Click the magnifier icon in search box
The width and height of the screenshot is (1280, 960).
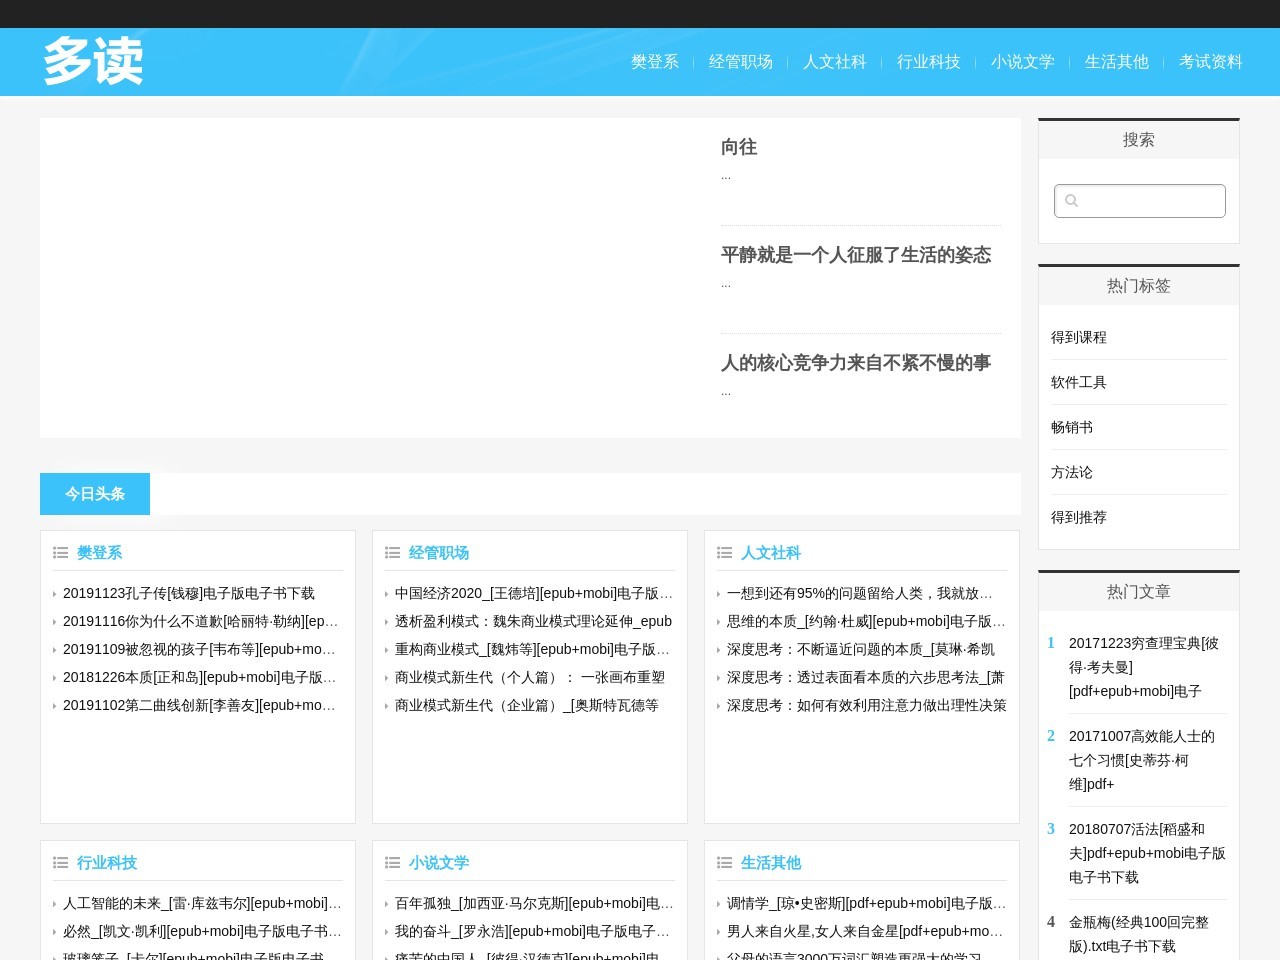point(1071,201)
